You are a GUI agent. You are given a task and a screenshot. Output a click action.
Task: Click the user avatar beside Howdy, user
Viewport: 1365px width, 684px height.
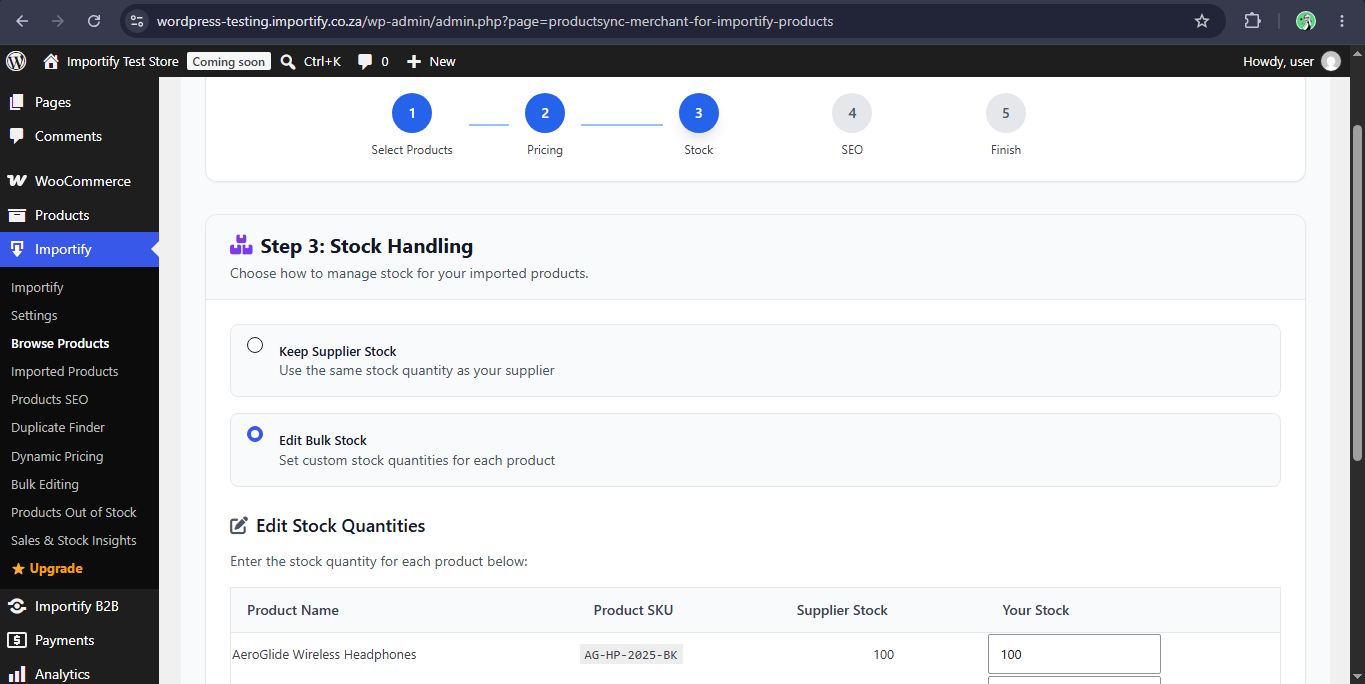[x=1331, y=61]
